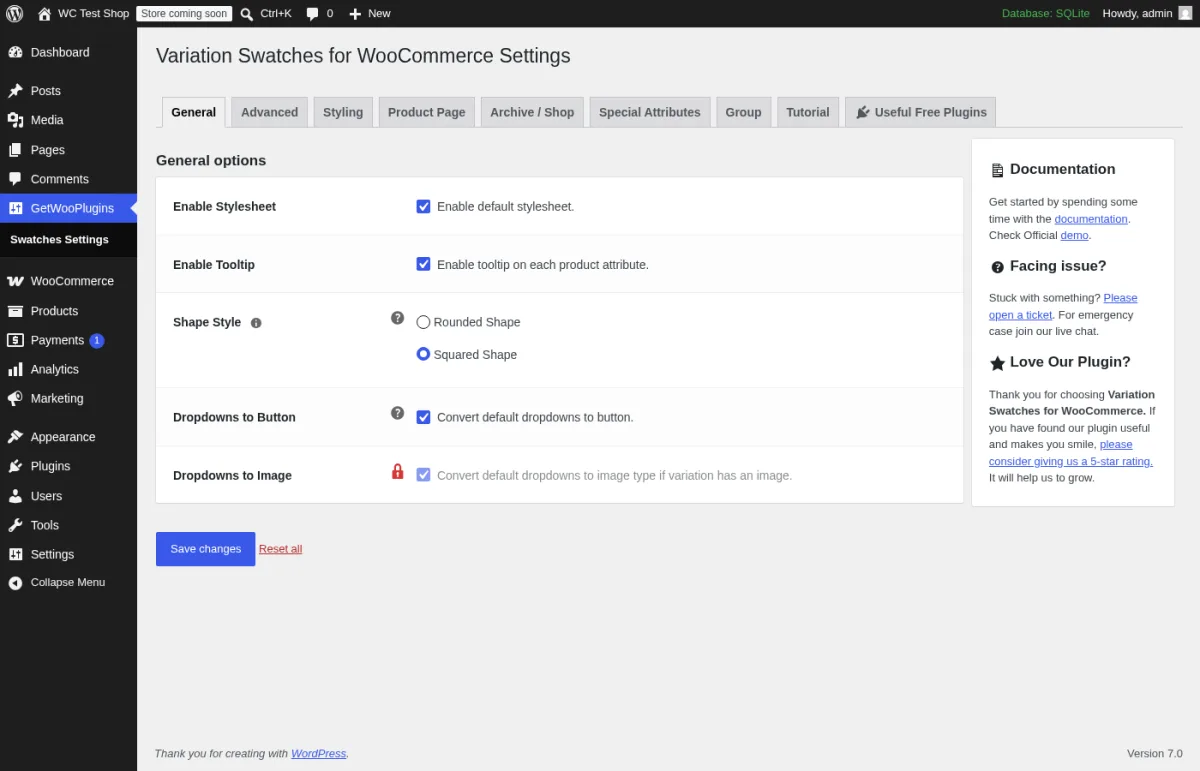Click the plus New icon in admin bar

355,14
